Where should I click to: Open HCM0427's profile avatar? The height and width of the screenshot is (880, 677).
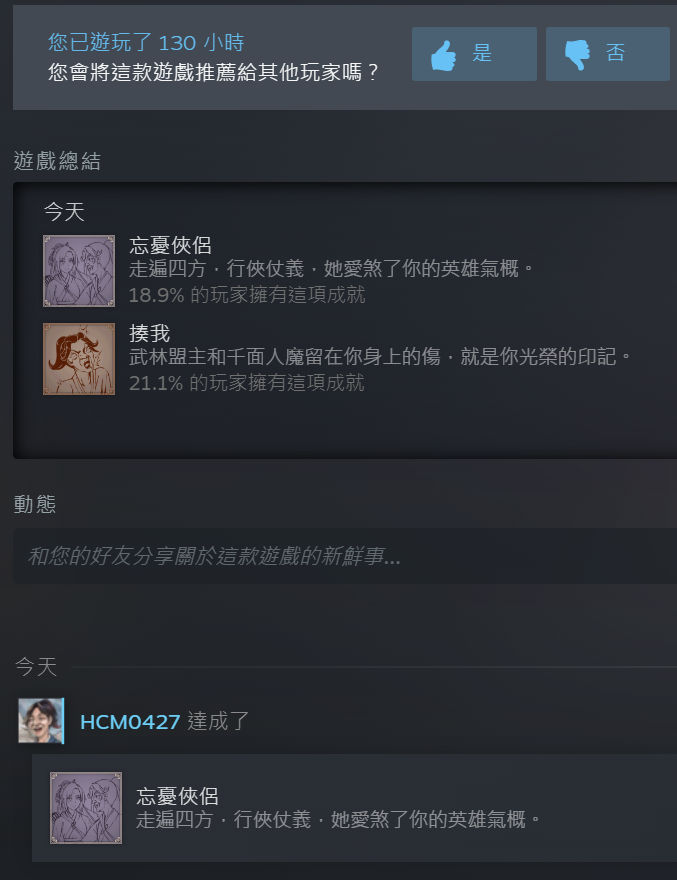41,721
